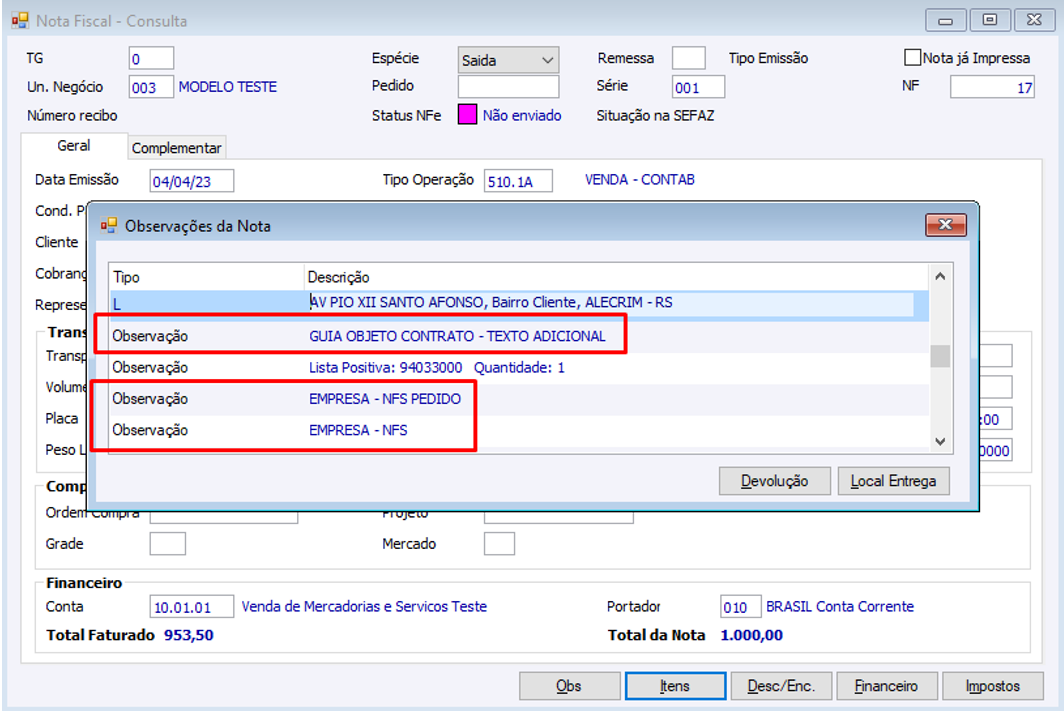Open the Espécie dropdown showing Saida
This screenshot has height=711, width=1064.
pyautogui.click(x=508, y=60)
